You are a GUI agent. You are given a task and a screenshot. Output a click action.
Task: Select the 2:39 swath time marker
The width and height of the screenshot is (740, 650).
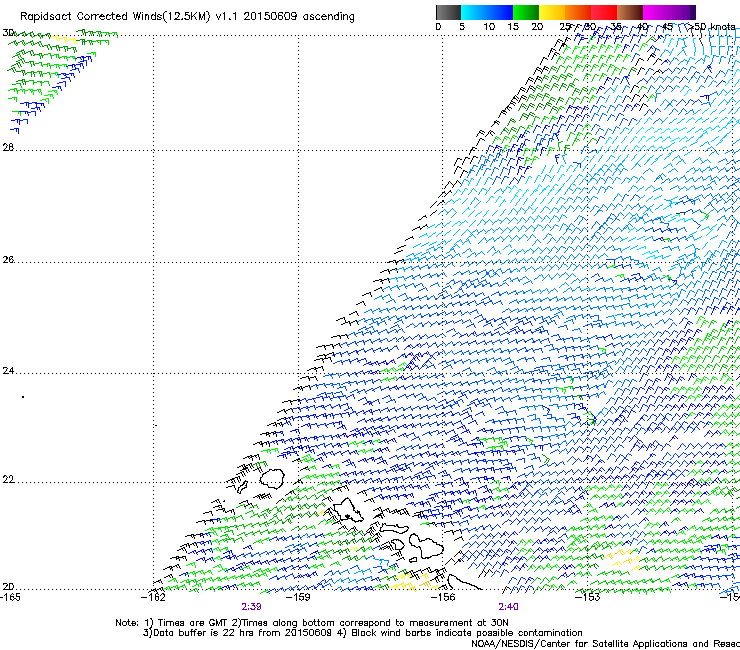click(252, 607)
